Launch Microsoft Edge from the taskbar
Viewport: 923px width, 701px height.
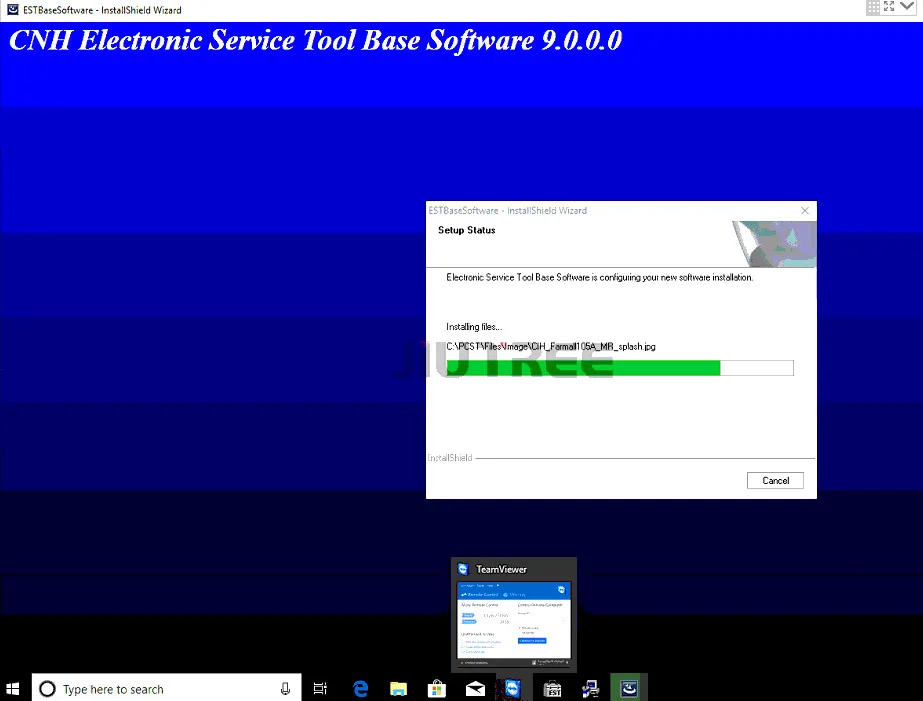[x=360, y=688]
